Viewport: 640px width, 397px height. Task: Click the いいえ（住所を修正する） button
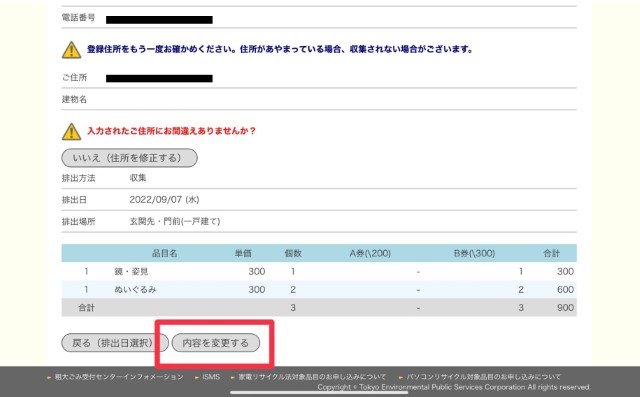pyautogui.click(x=129, y=158)
